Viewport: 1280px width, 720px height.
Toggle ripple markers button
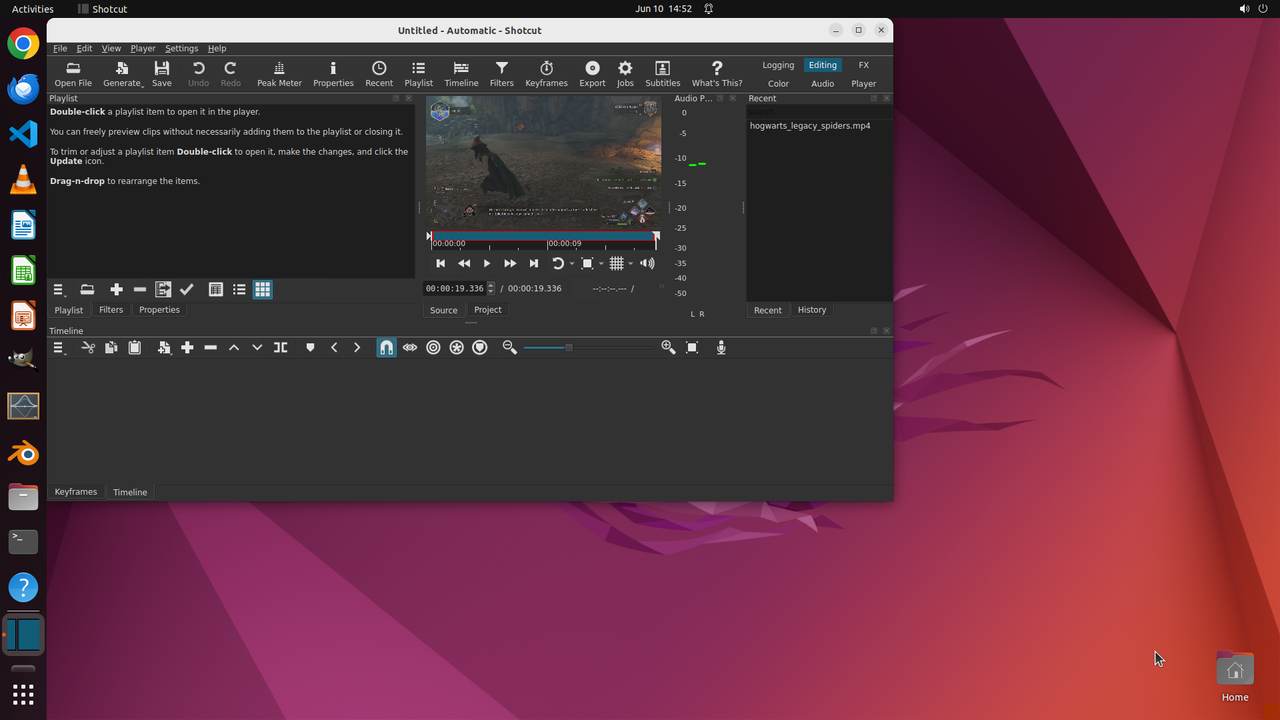tap(480, 347)
